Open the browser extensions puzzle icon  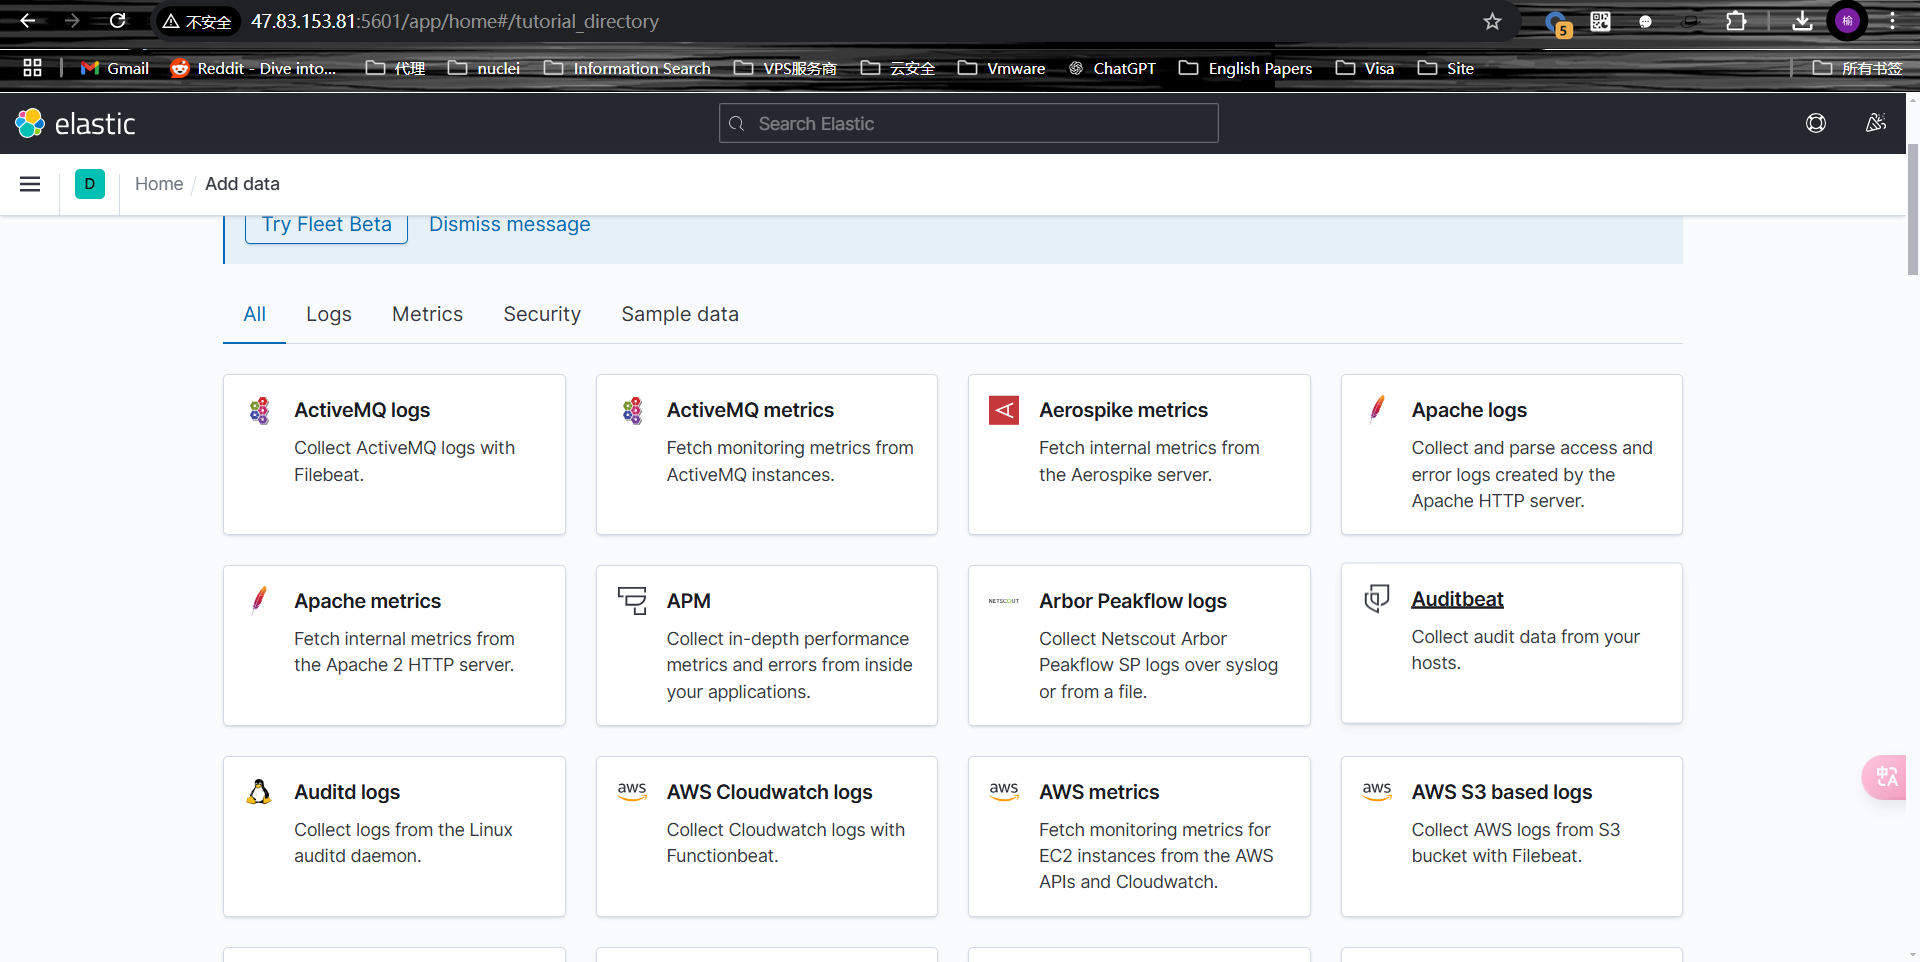[1736, 21]
